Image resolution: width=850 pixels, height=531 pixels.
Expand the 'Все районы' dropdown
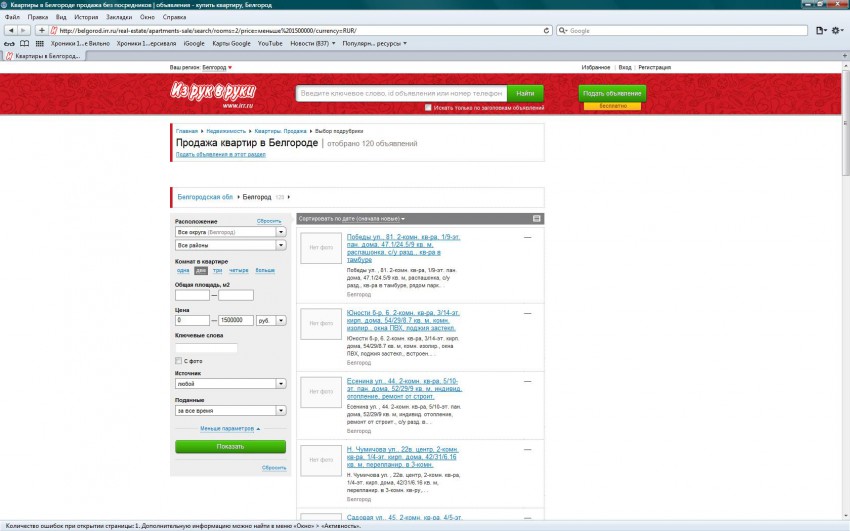point(231,245)
